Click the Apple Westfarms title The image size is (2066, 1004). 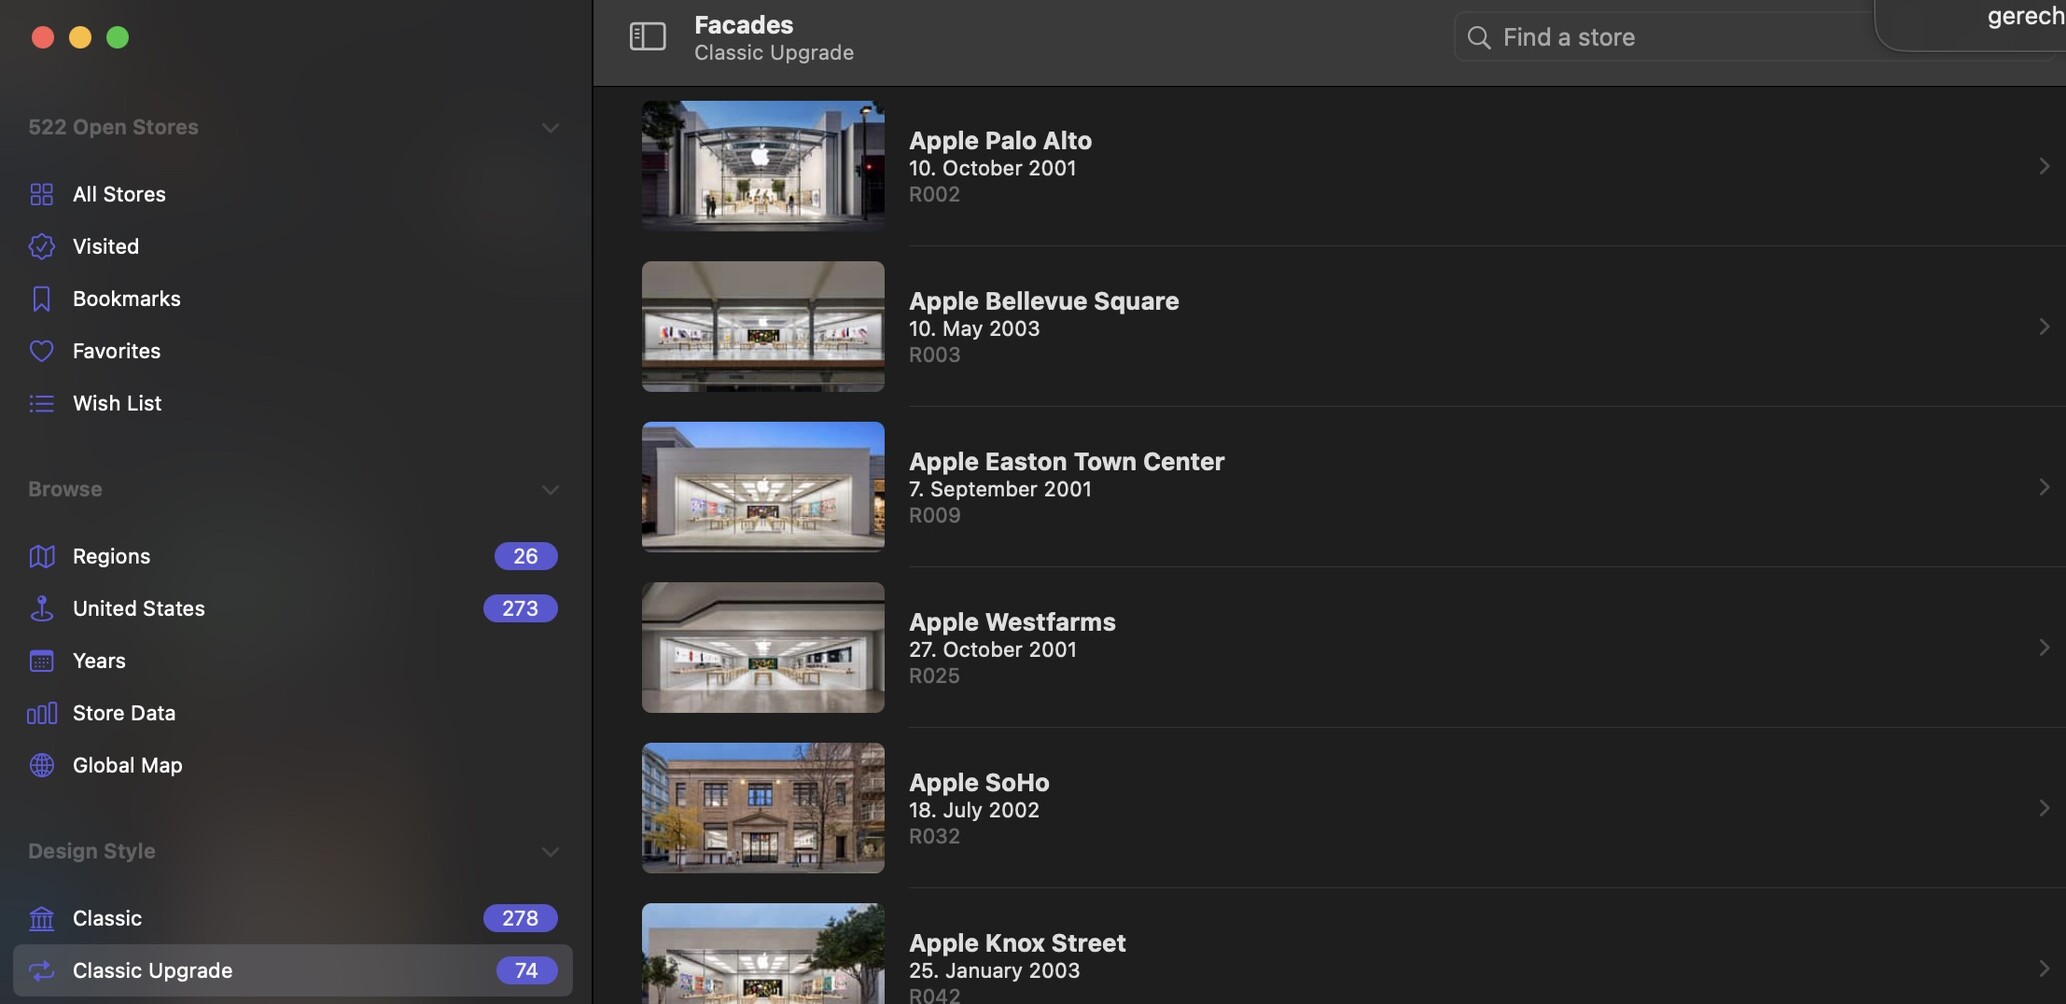(1012, 622)
